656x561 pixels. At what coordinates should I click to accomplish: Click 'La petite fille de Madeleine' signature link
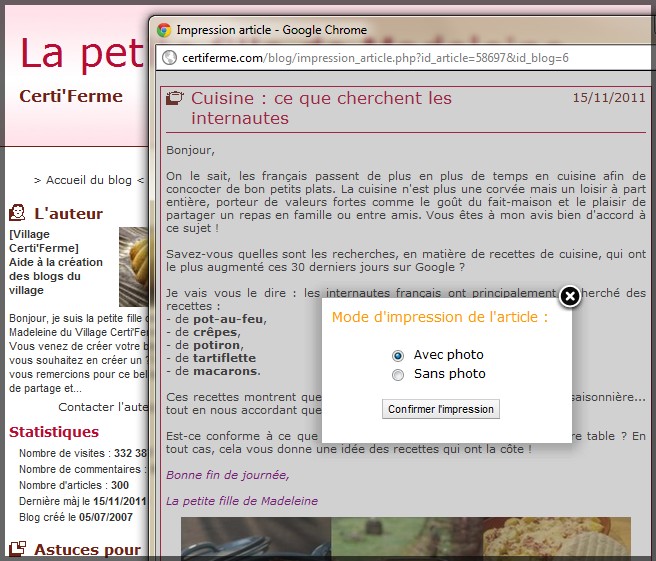coord(241,501)
